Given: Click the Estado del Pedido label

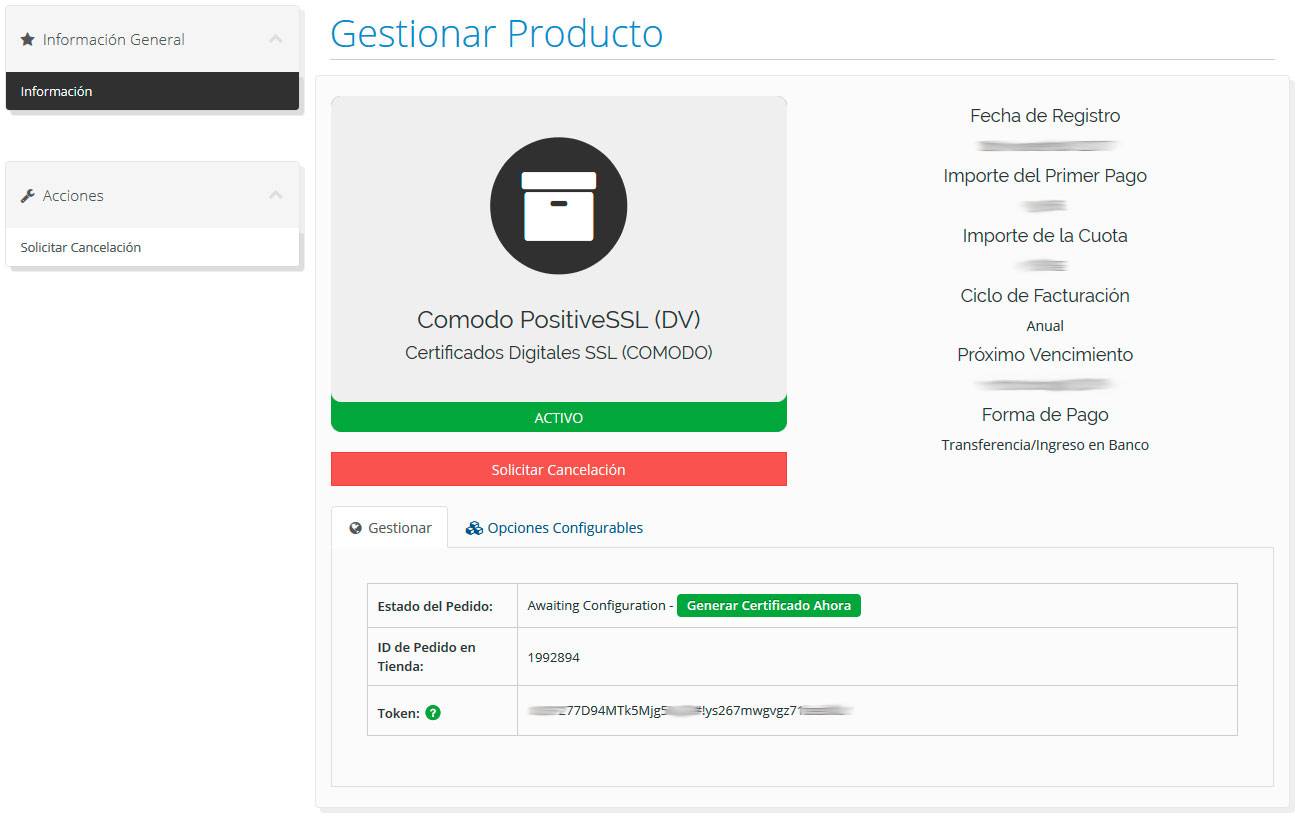Looking at the screenshot, I should click(x=435, y=606).
